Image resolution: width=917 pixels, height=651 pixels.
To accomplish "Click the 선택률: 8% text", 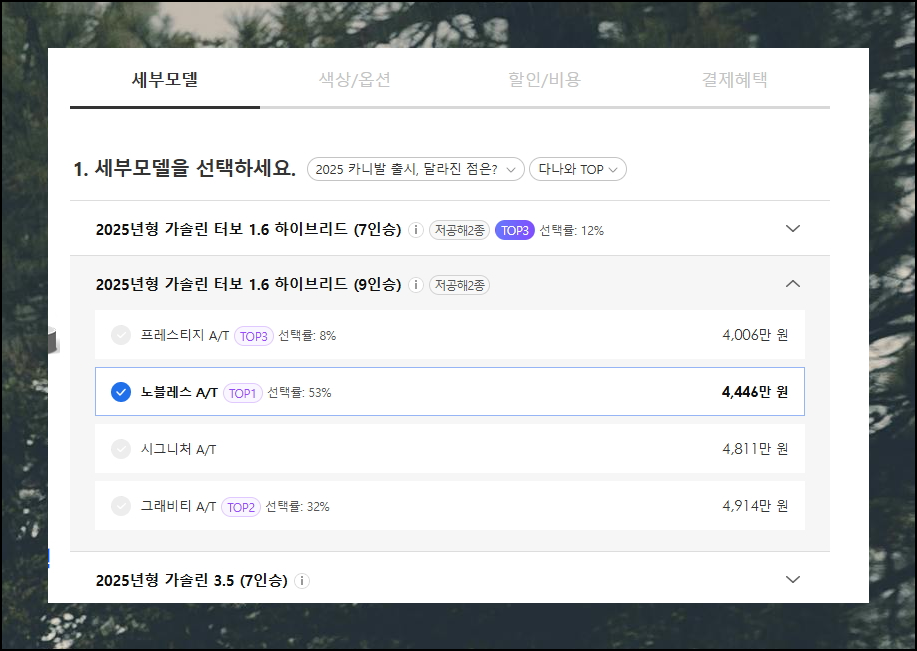I will (307, 336).
